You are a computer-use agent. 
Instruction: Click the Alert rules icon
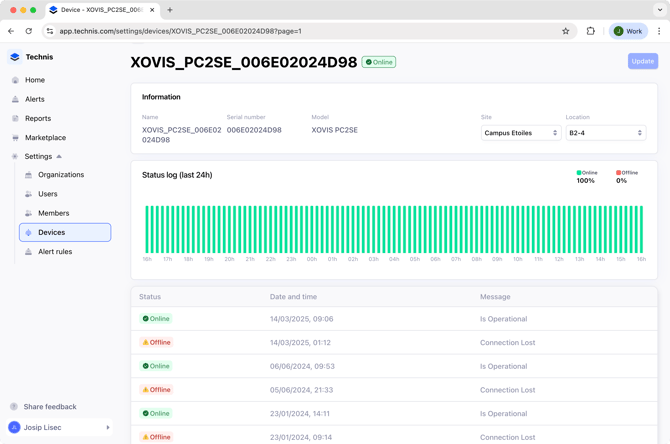[29, 252]
